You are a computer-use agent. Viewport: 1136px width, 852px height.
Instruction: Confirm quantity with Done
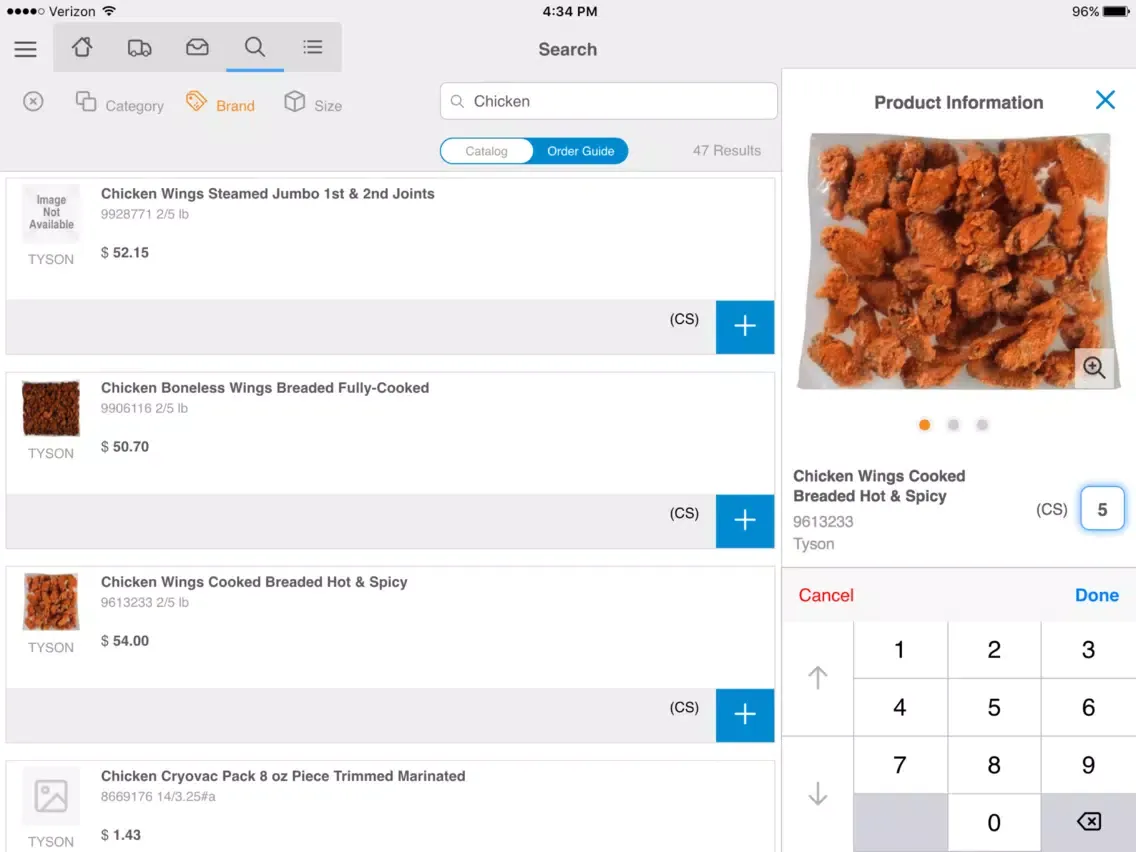(1097, 595)
